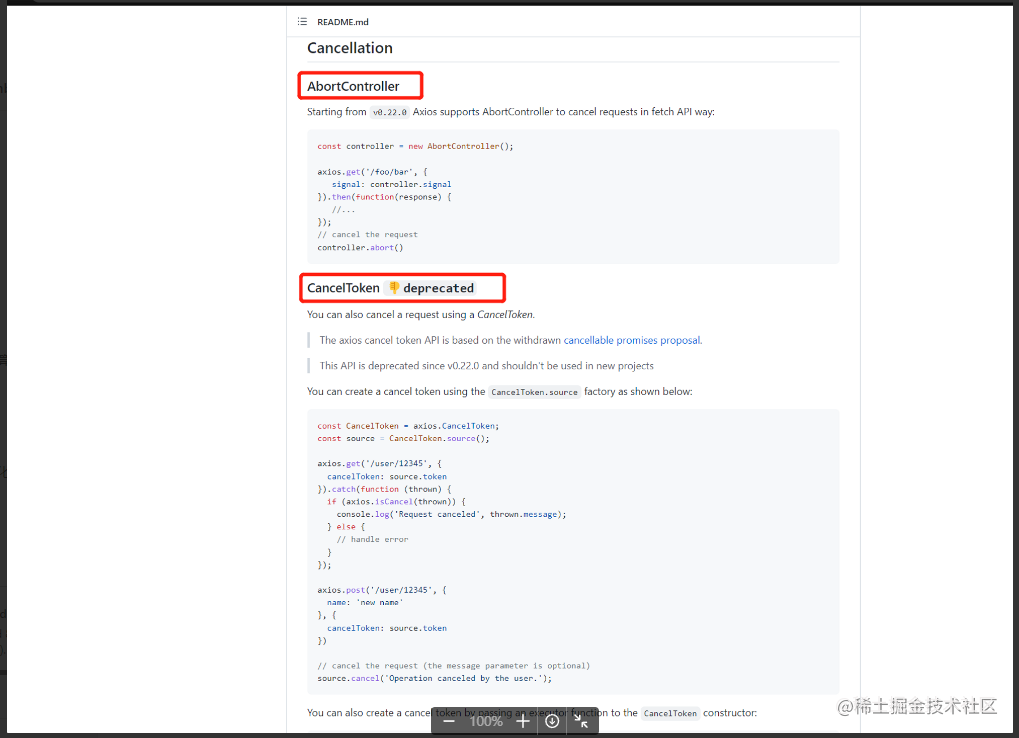The image size is (1019, 738).
Task: Click the axios.post('/user/12345' line
Action: [381, 590]
